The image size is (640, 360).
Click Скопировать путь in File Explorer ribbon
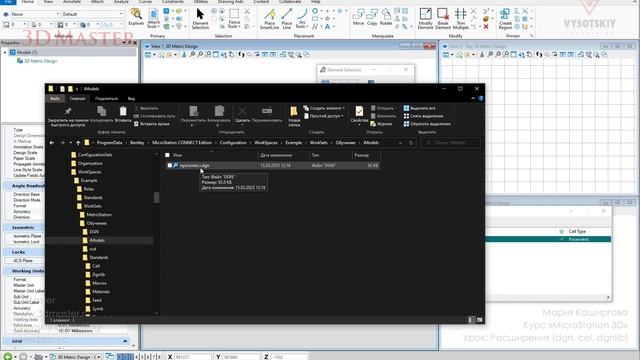[154, 116]
